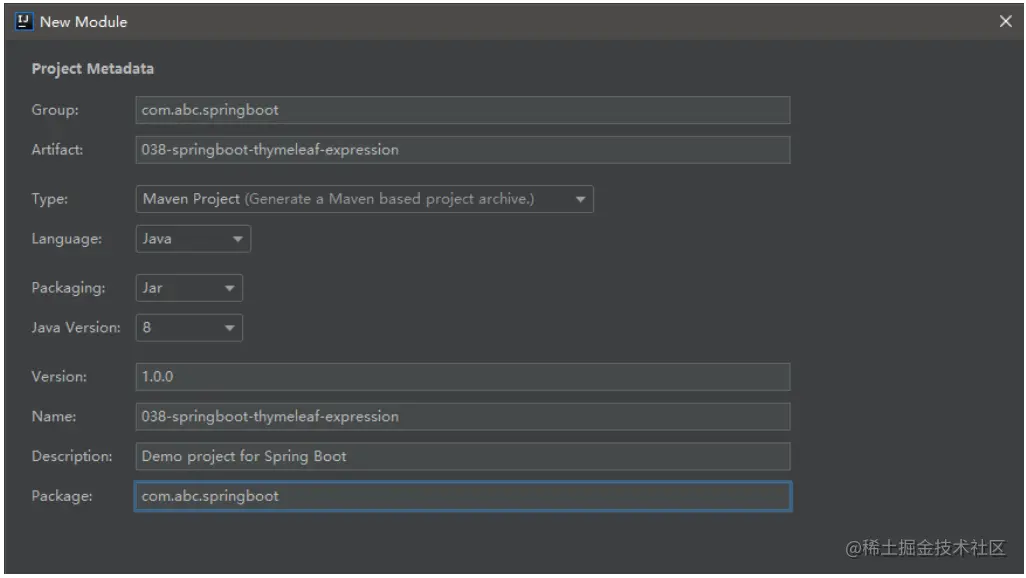Close the New Module dialog
Viewport: 1026px width, 578px height.
coord(1005,22)
